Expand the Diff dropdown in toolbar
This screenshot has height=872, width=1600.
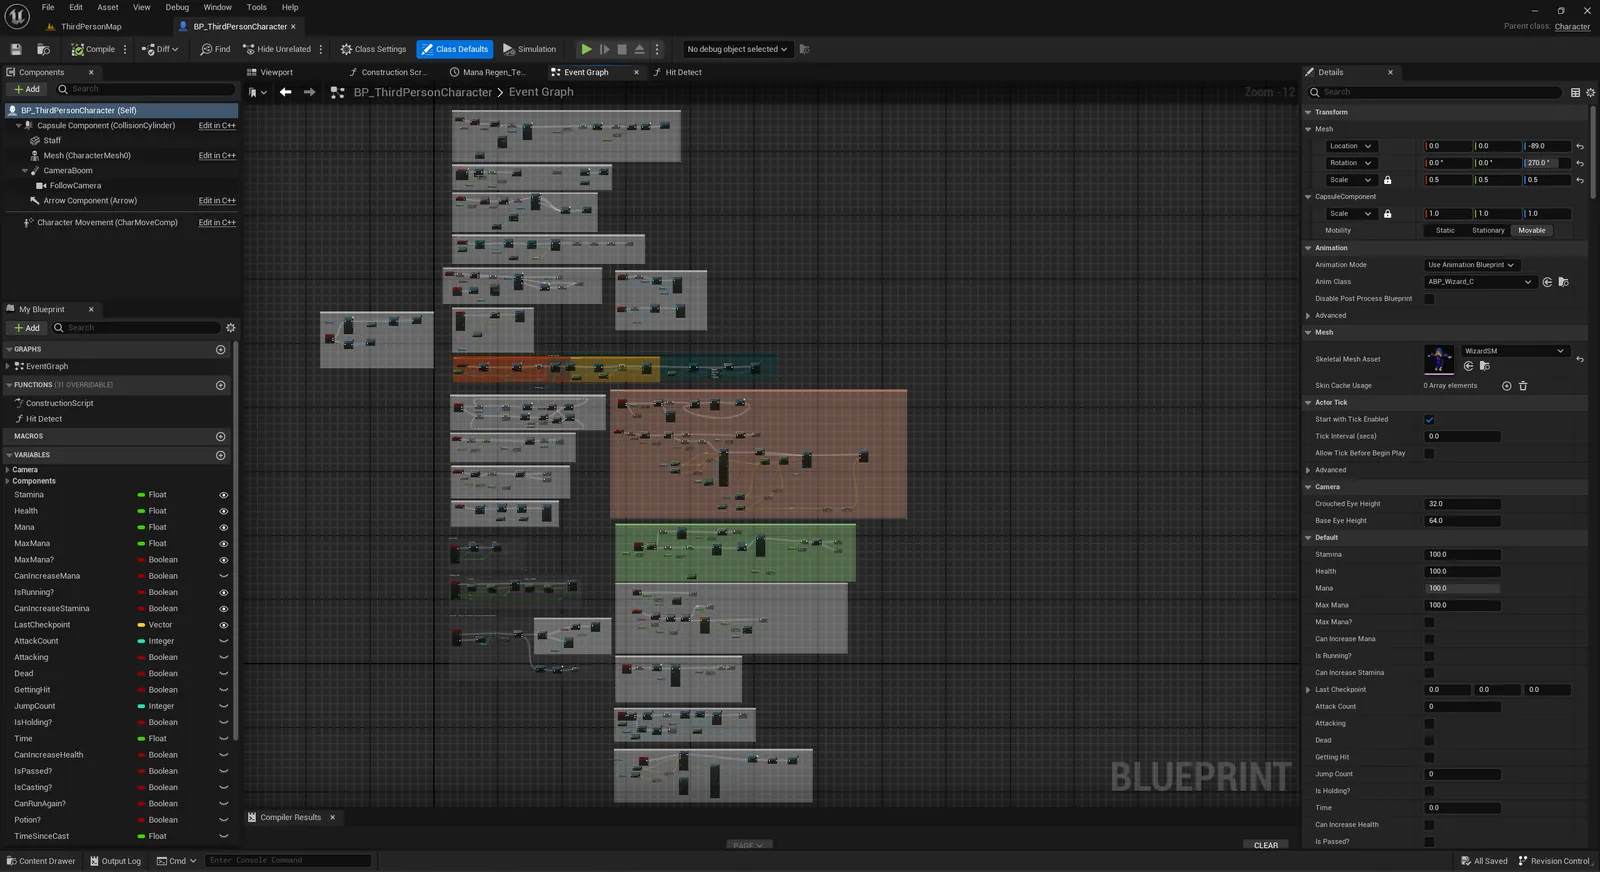click(x=160, y=49)
